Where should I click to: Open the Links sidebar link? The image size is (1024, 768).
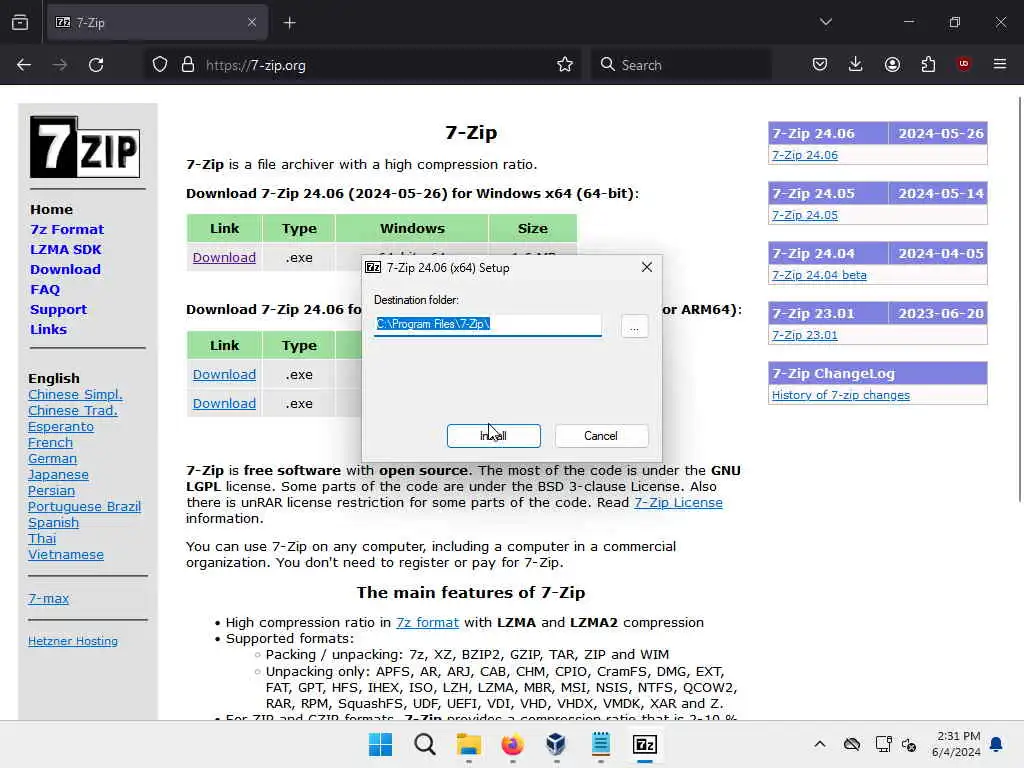[x=48, y=329]
